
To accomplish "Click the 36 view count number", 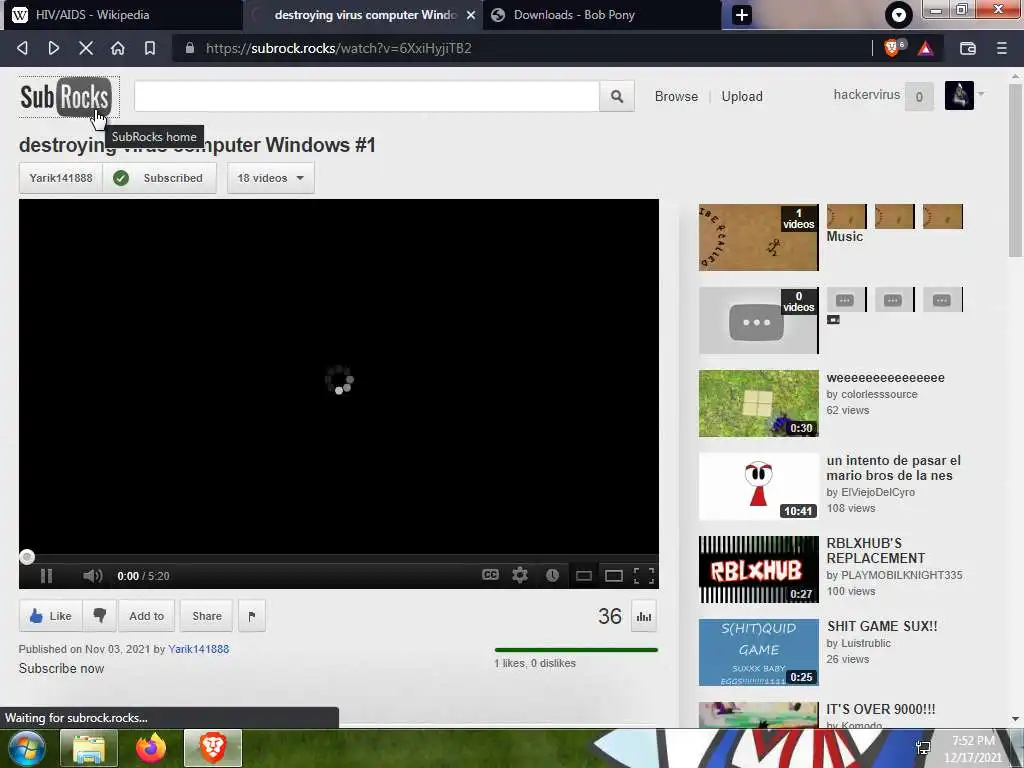I will [609, 616].
